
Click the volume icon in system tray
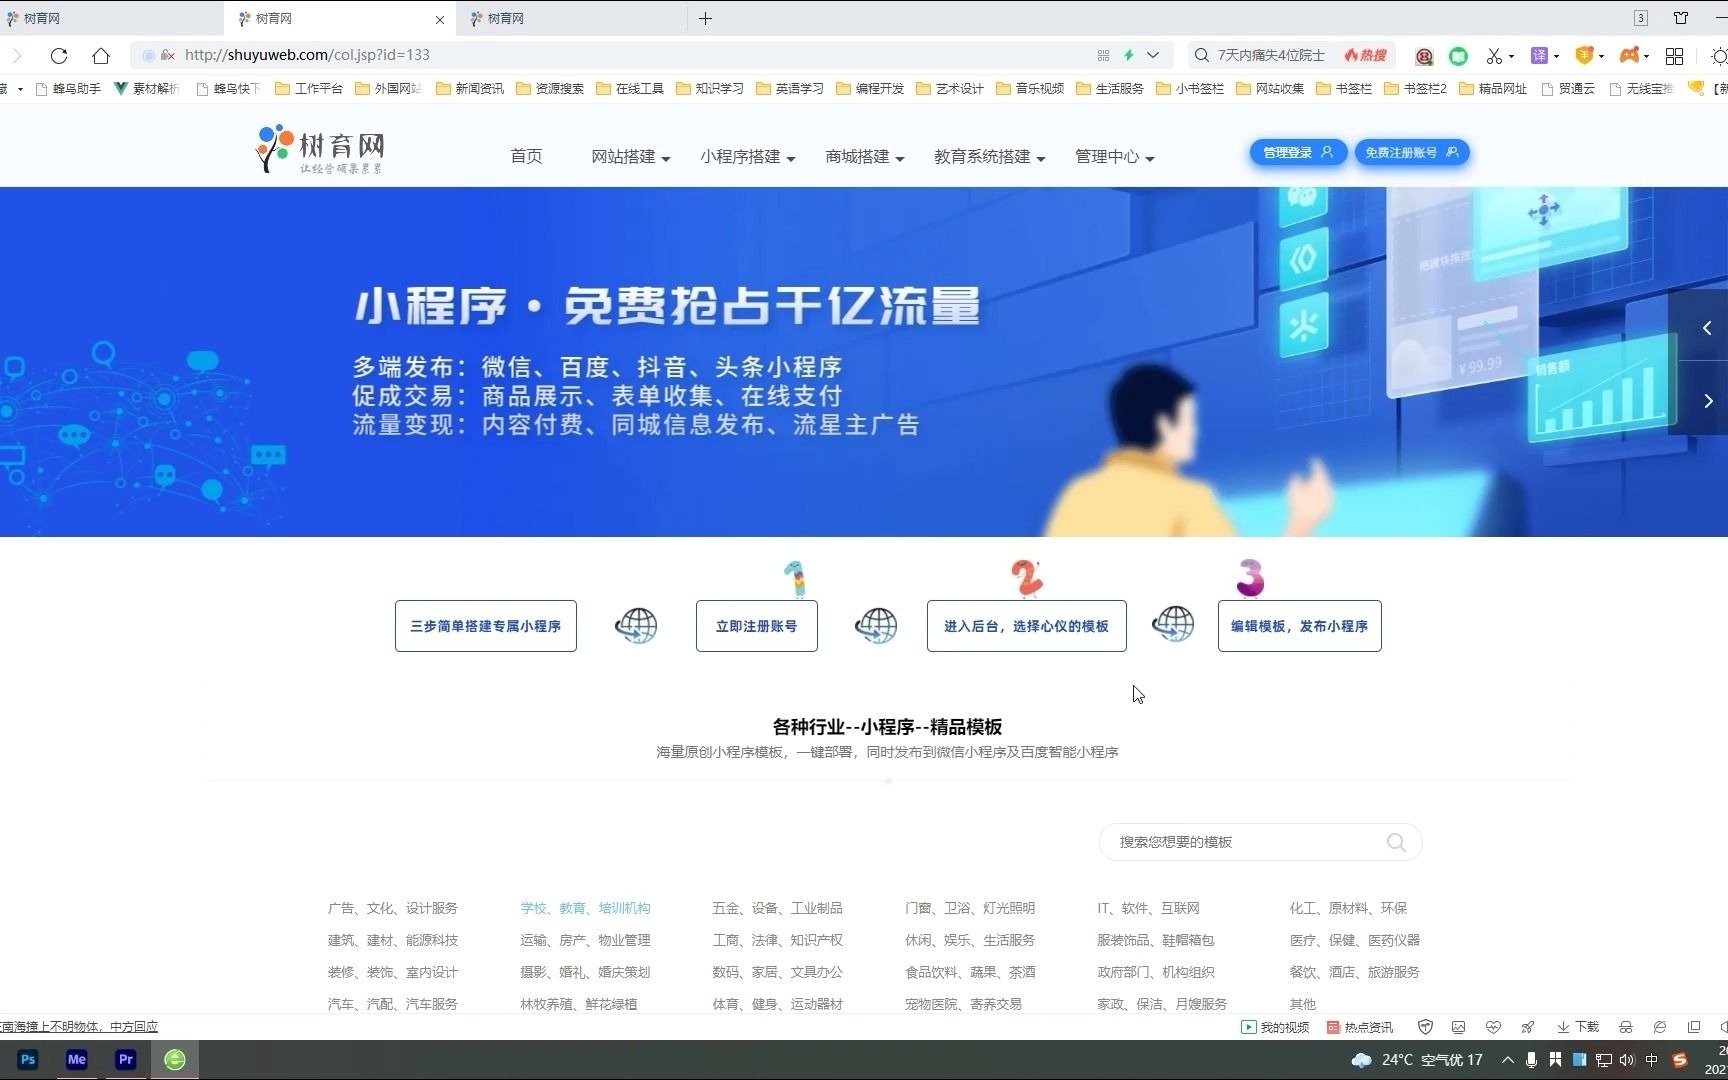(1627, 1060)
